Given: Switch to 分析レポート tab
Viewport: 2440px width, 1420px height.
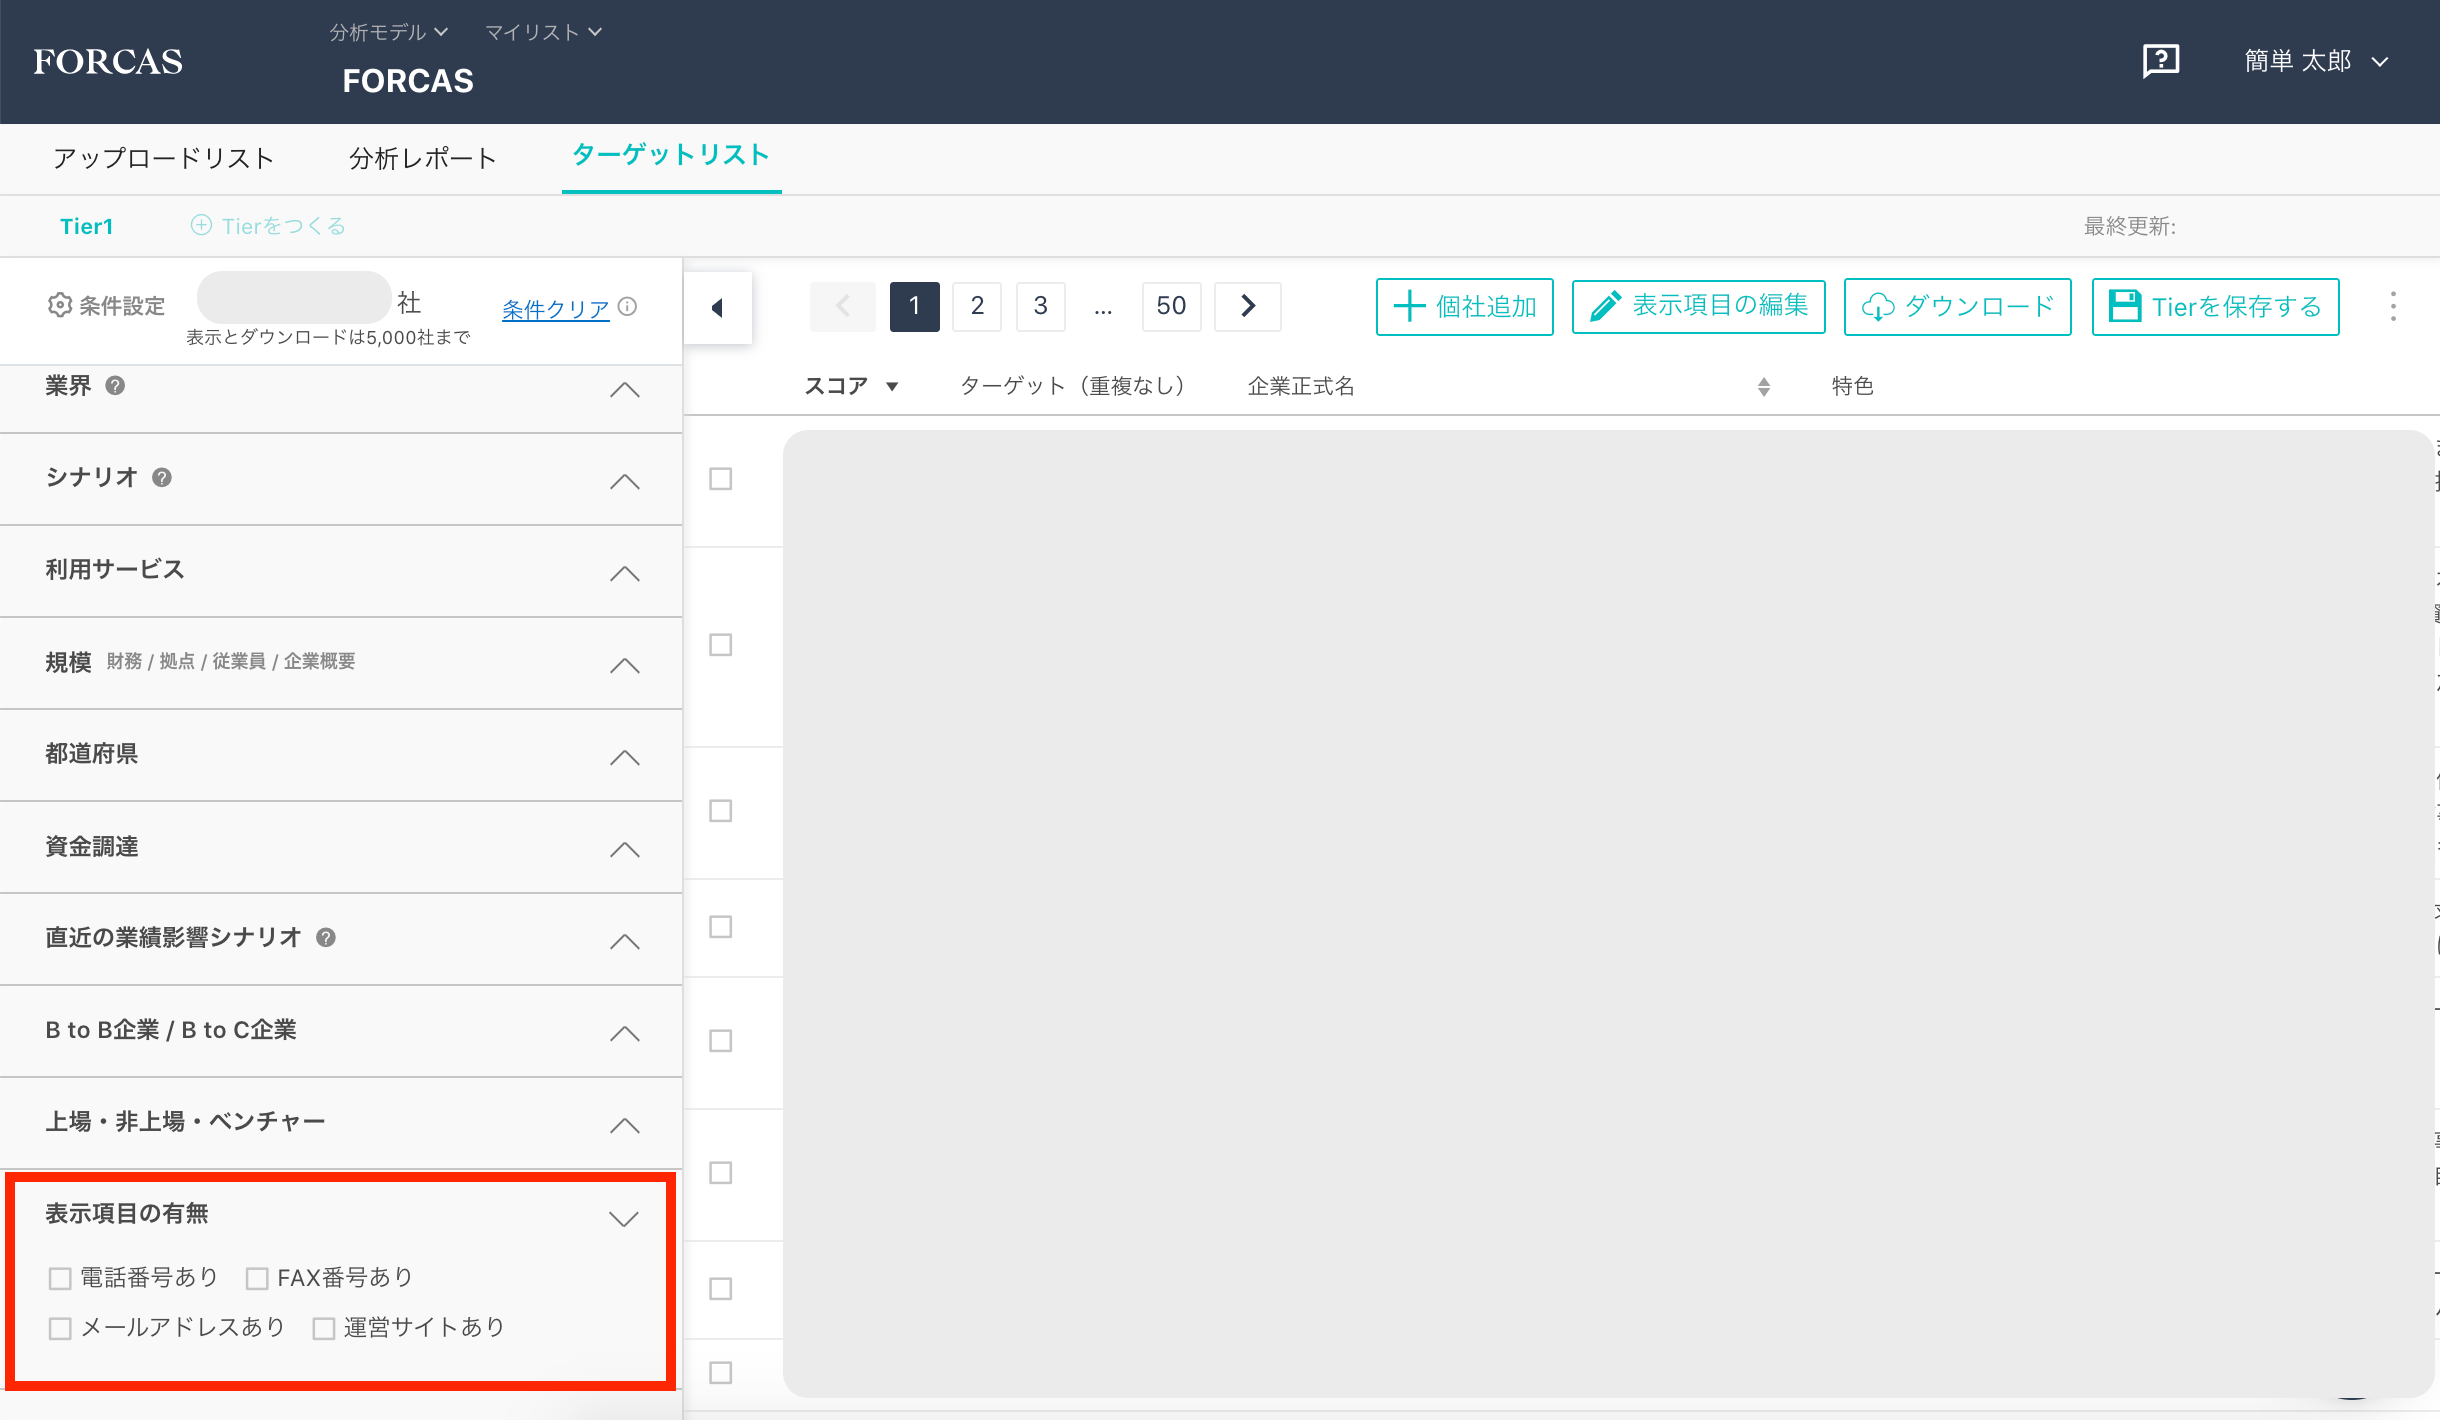Looking at the screenshot, I should (422, 158).
